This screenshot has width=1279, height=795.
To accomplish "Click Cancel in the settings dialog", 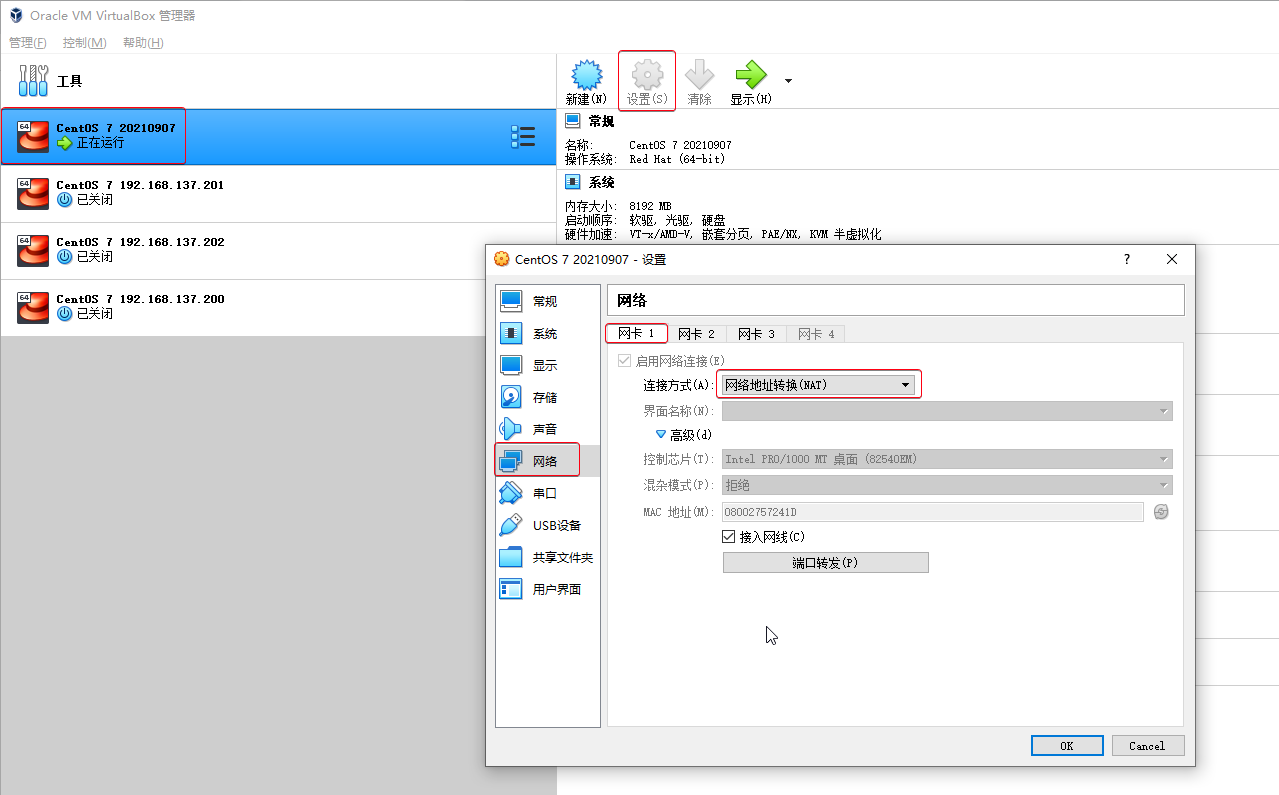I will (1147, 745).
